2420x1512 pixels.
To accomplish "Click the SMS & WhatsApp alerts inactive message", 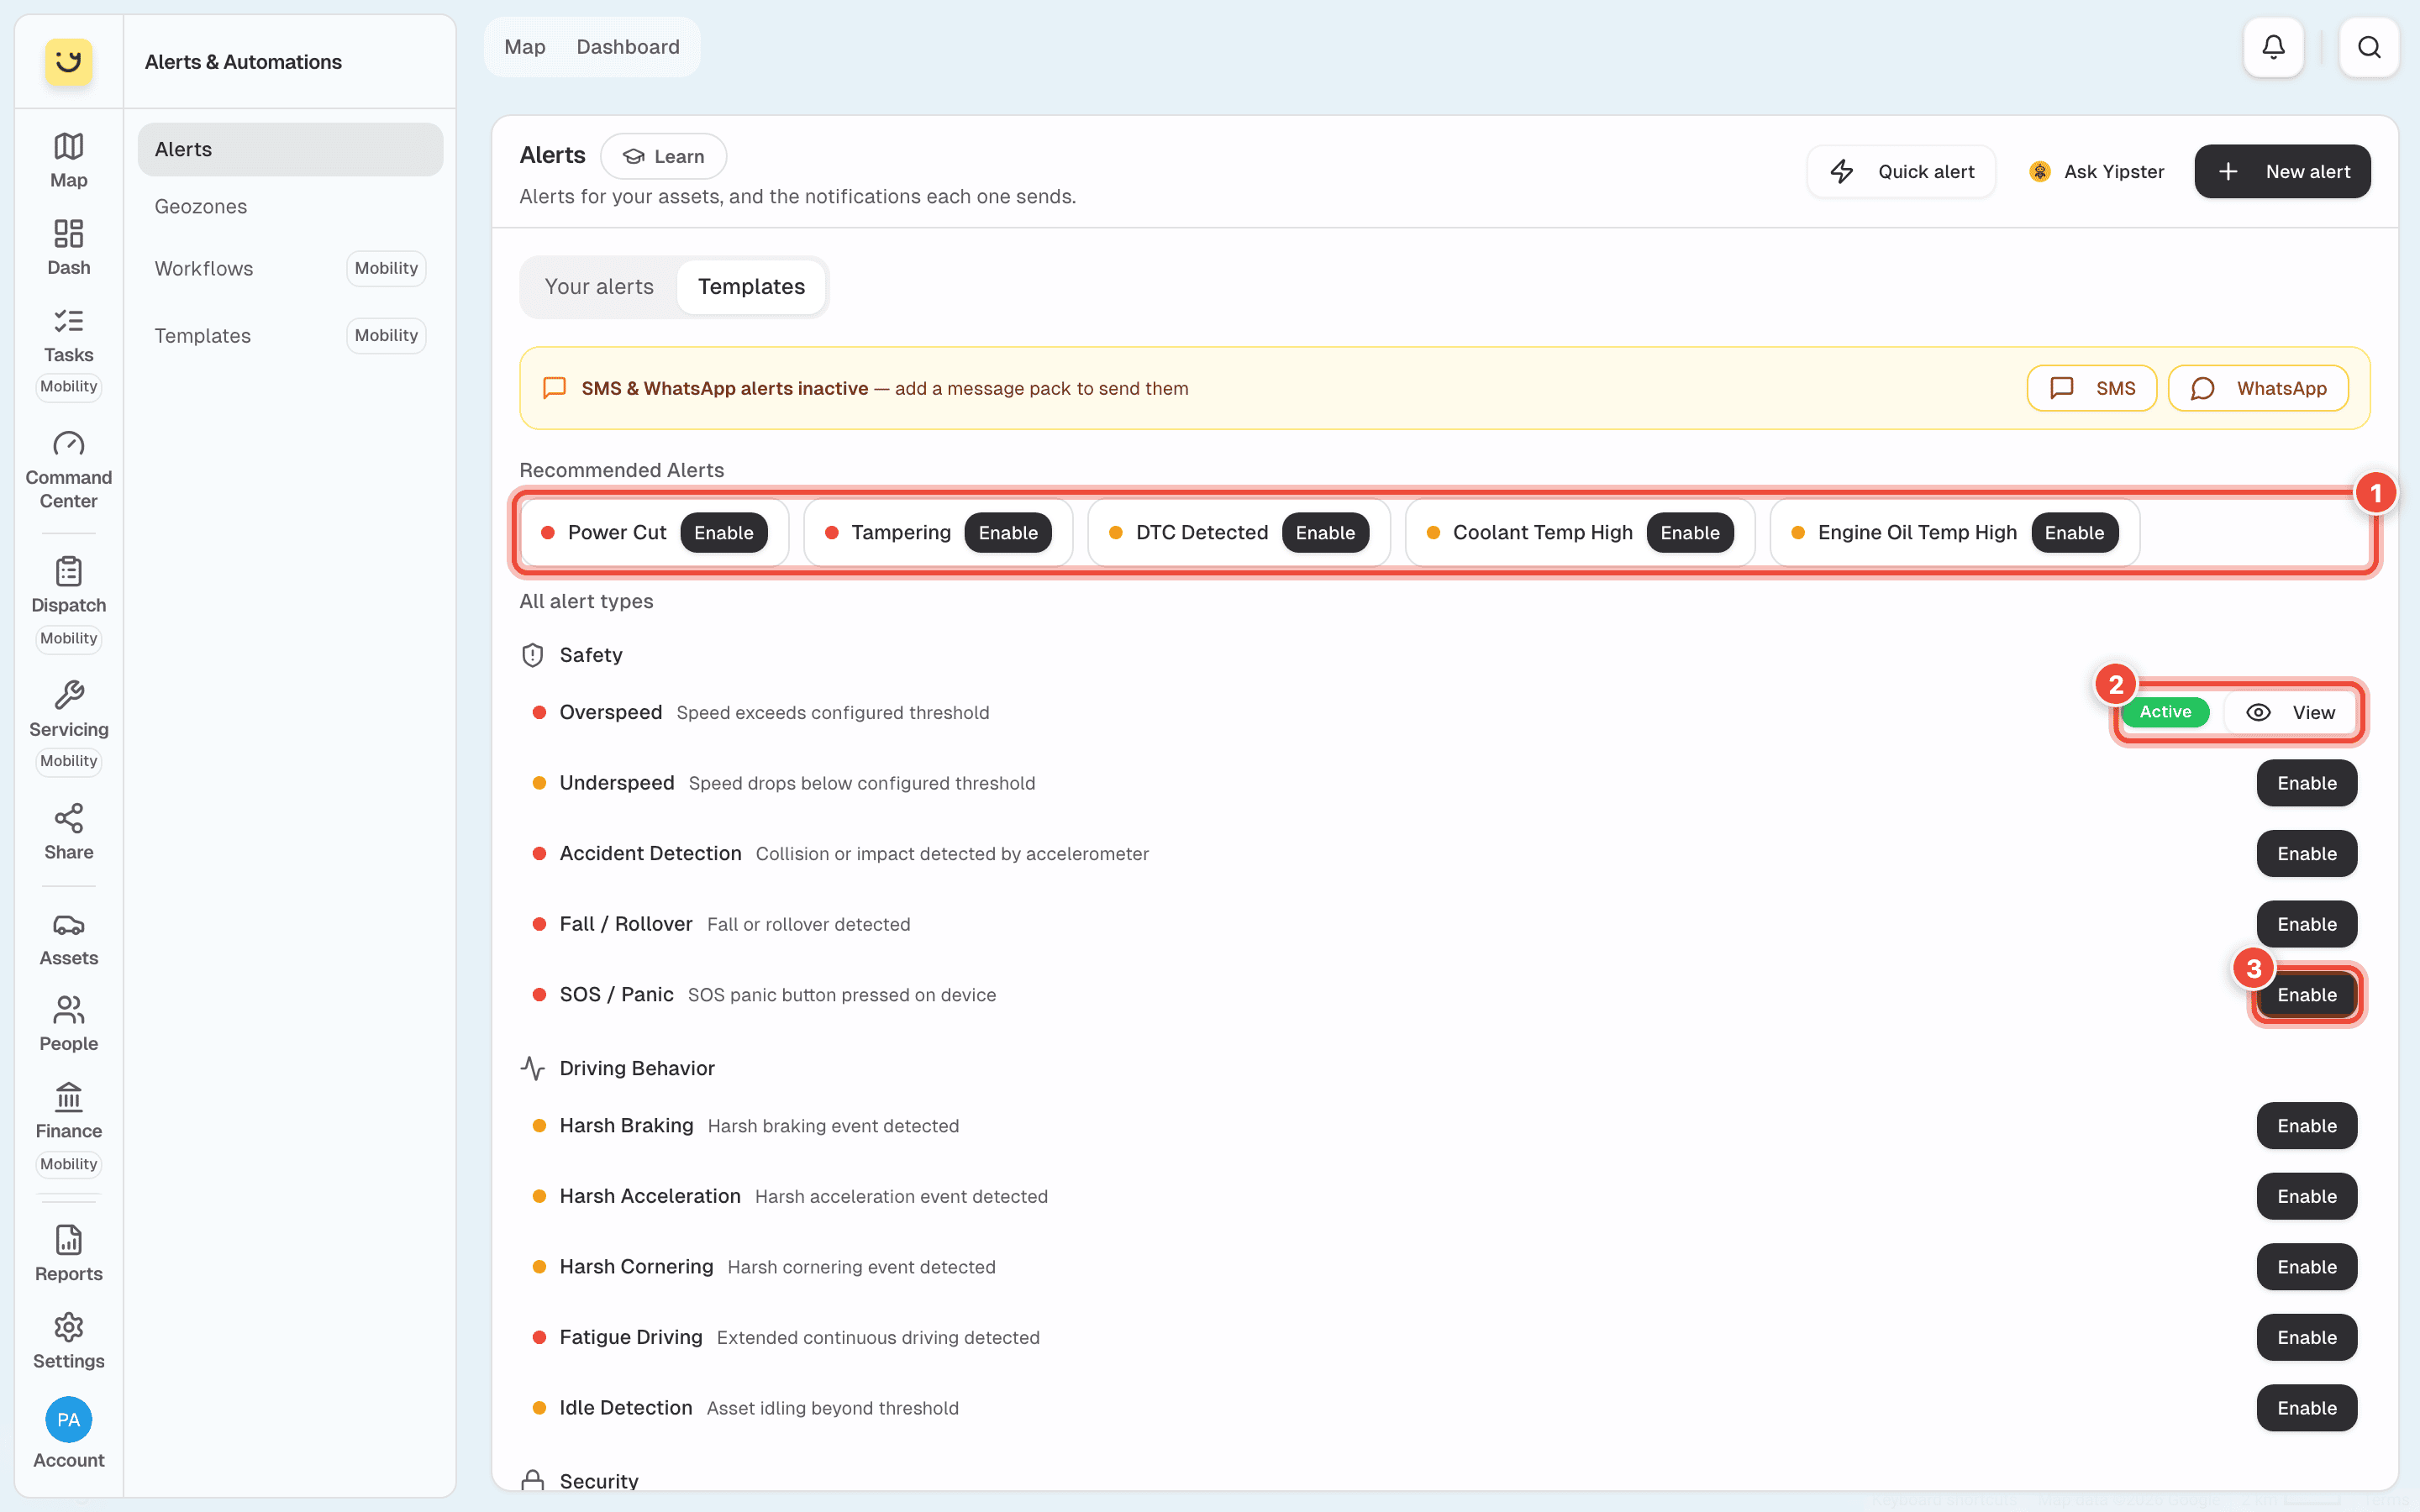I will click(x=885, y=388).
